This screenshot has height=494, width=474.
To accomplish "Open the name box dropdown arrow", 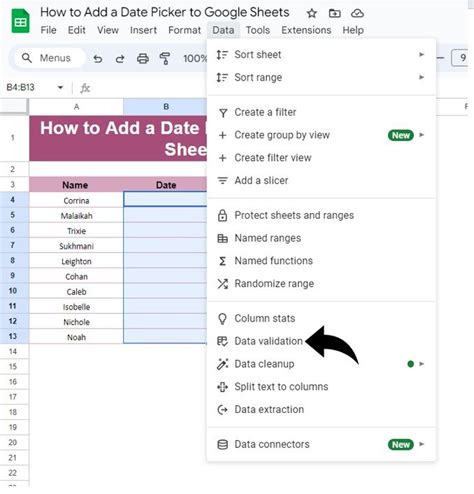I will [60, 88].
